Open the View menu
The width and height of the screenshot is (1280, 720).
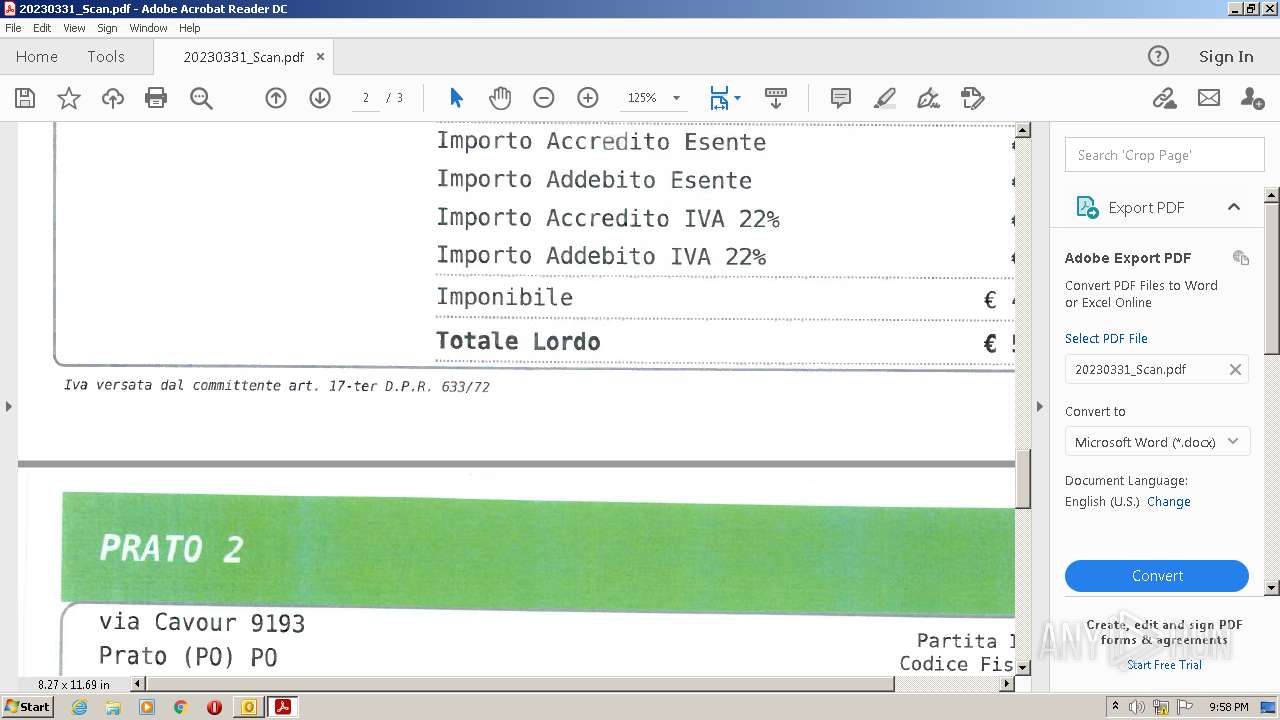(74, 28)
